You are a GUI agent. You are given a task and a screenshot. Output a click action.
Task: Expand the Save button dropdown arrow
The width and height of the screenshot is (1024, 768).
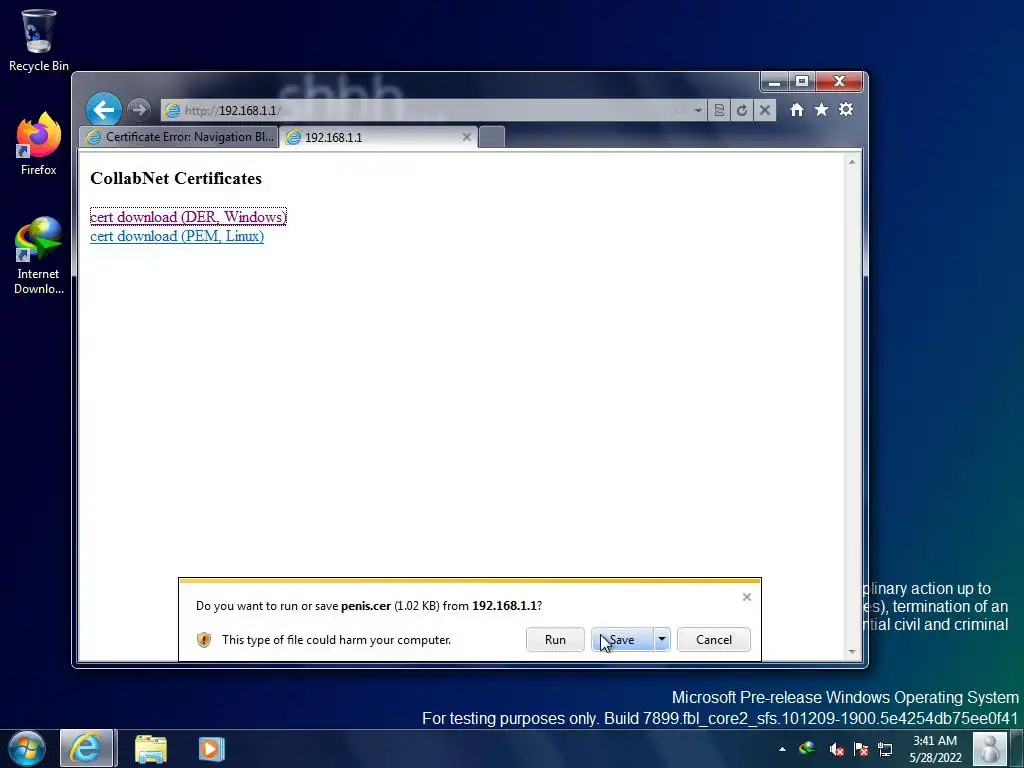[x=662, y=639]
